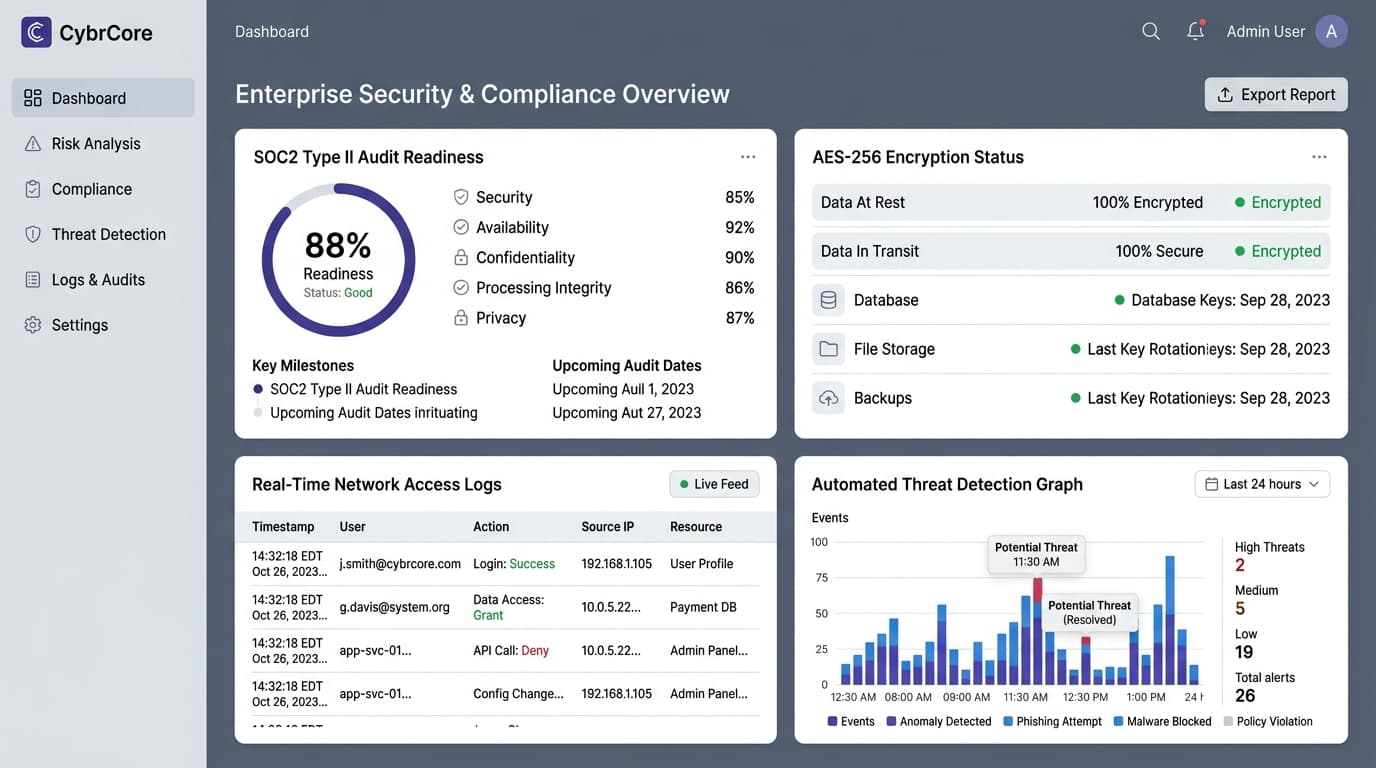Click the Anomaly Detected legend swatch

point(891,721)
